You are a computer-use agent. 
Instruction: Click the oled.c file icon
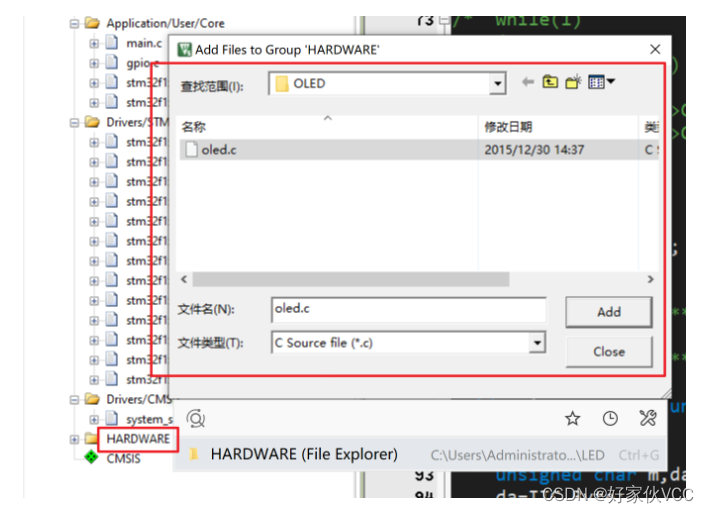point(192,150)
